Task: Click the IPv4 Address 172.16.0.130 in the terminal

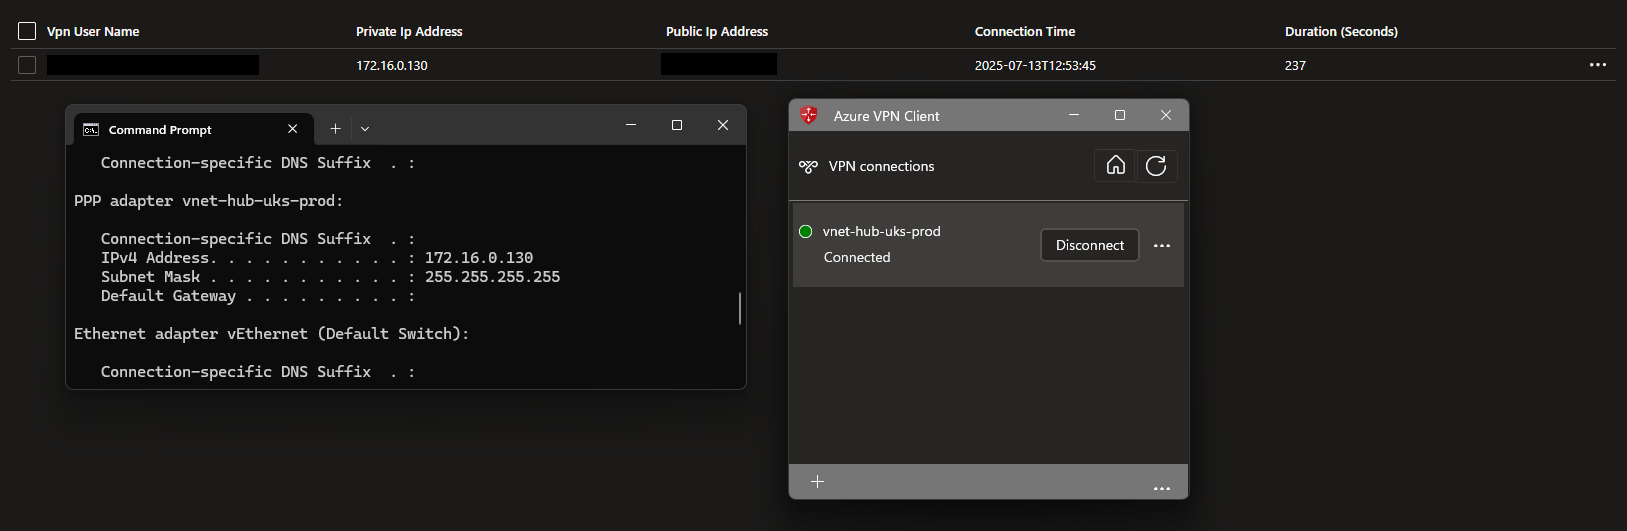Action: pyautogui.click(x=479, y=258)
